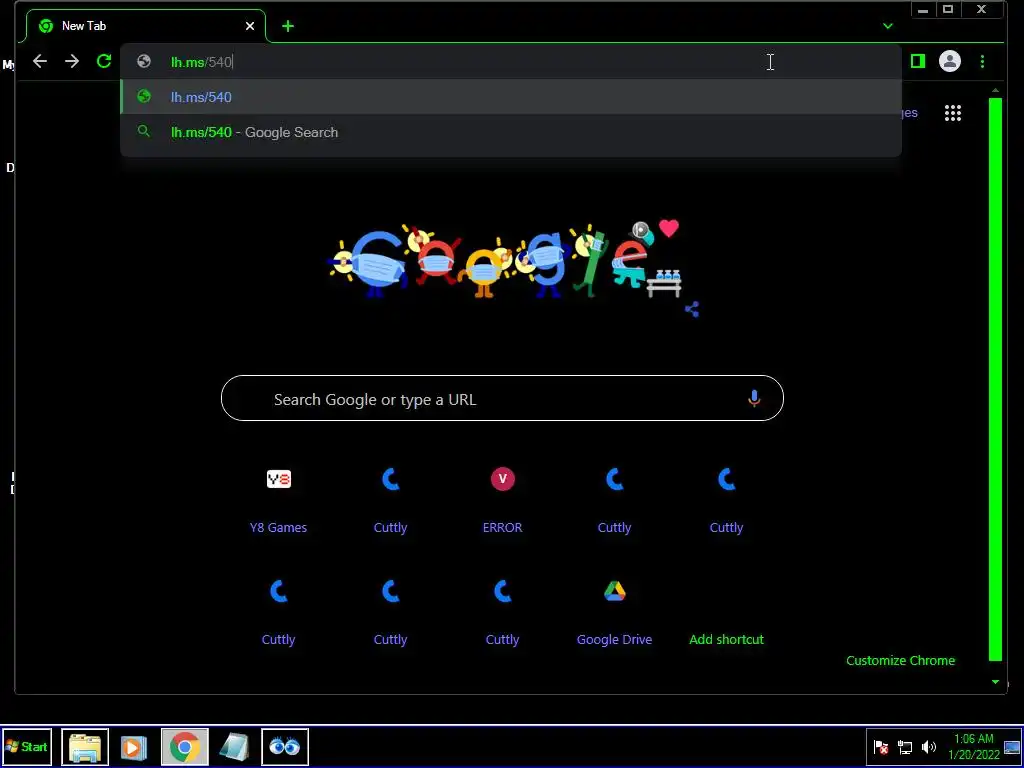Click the green vertical scrollbar
Viewport: 1024px width, 768px height.
pyautogui.click(x=995, y=379)
